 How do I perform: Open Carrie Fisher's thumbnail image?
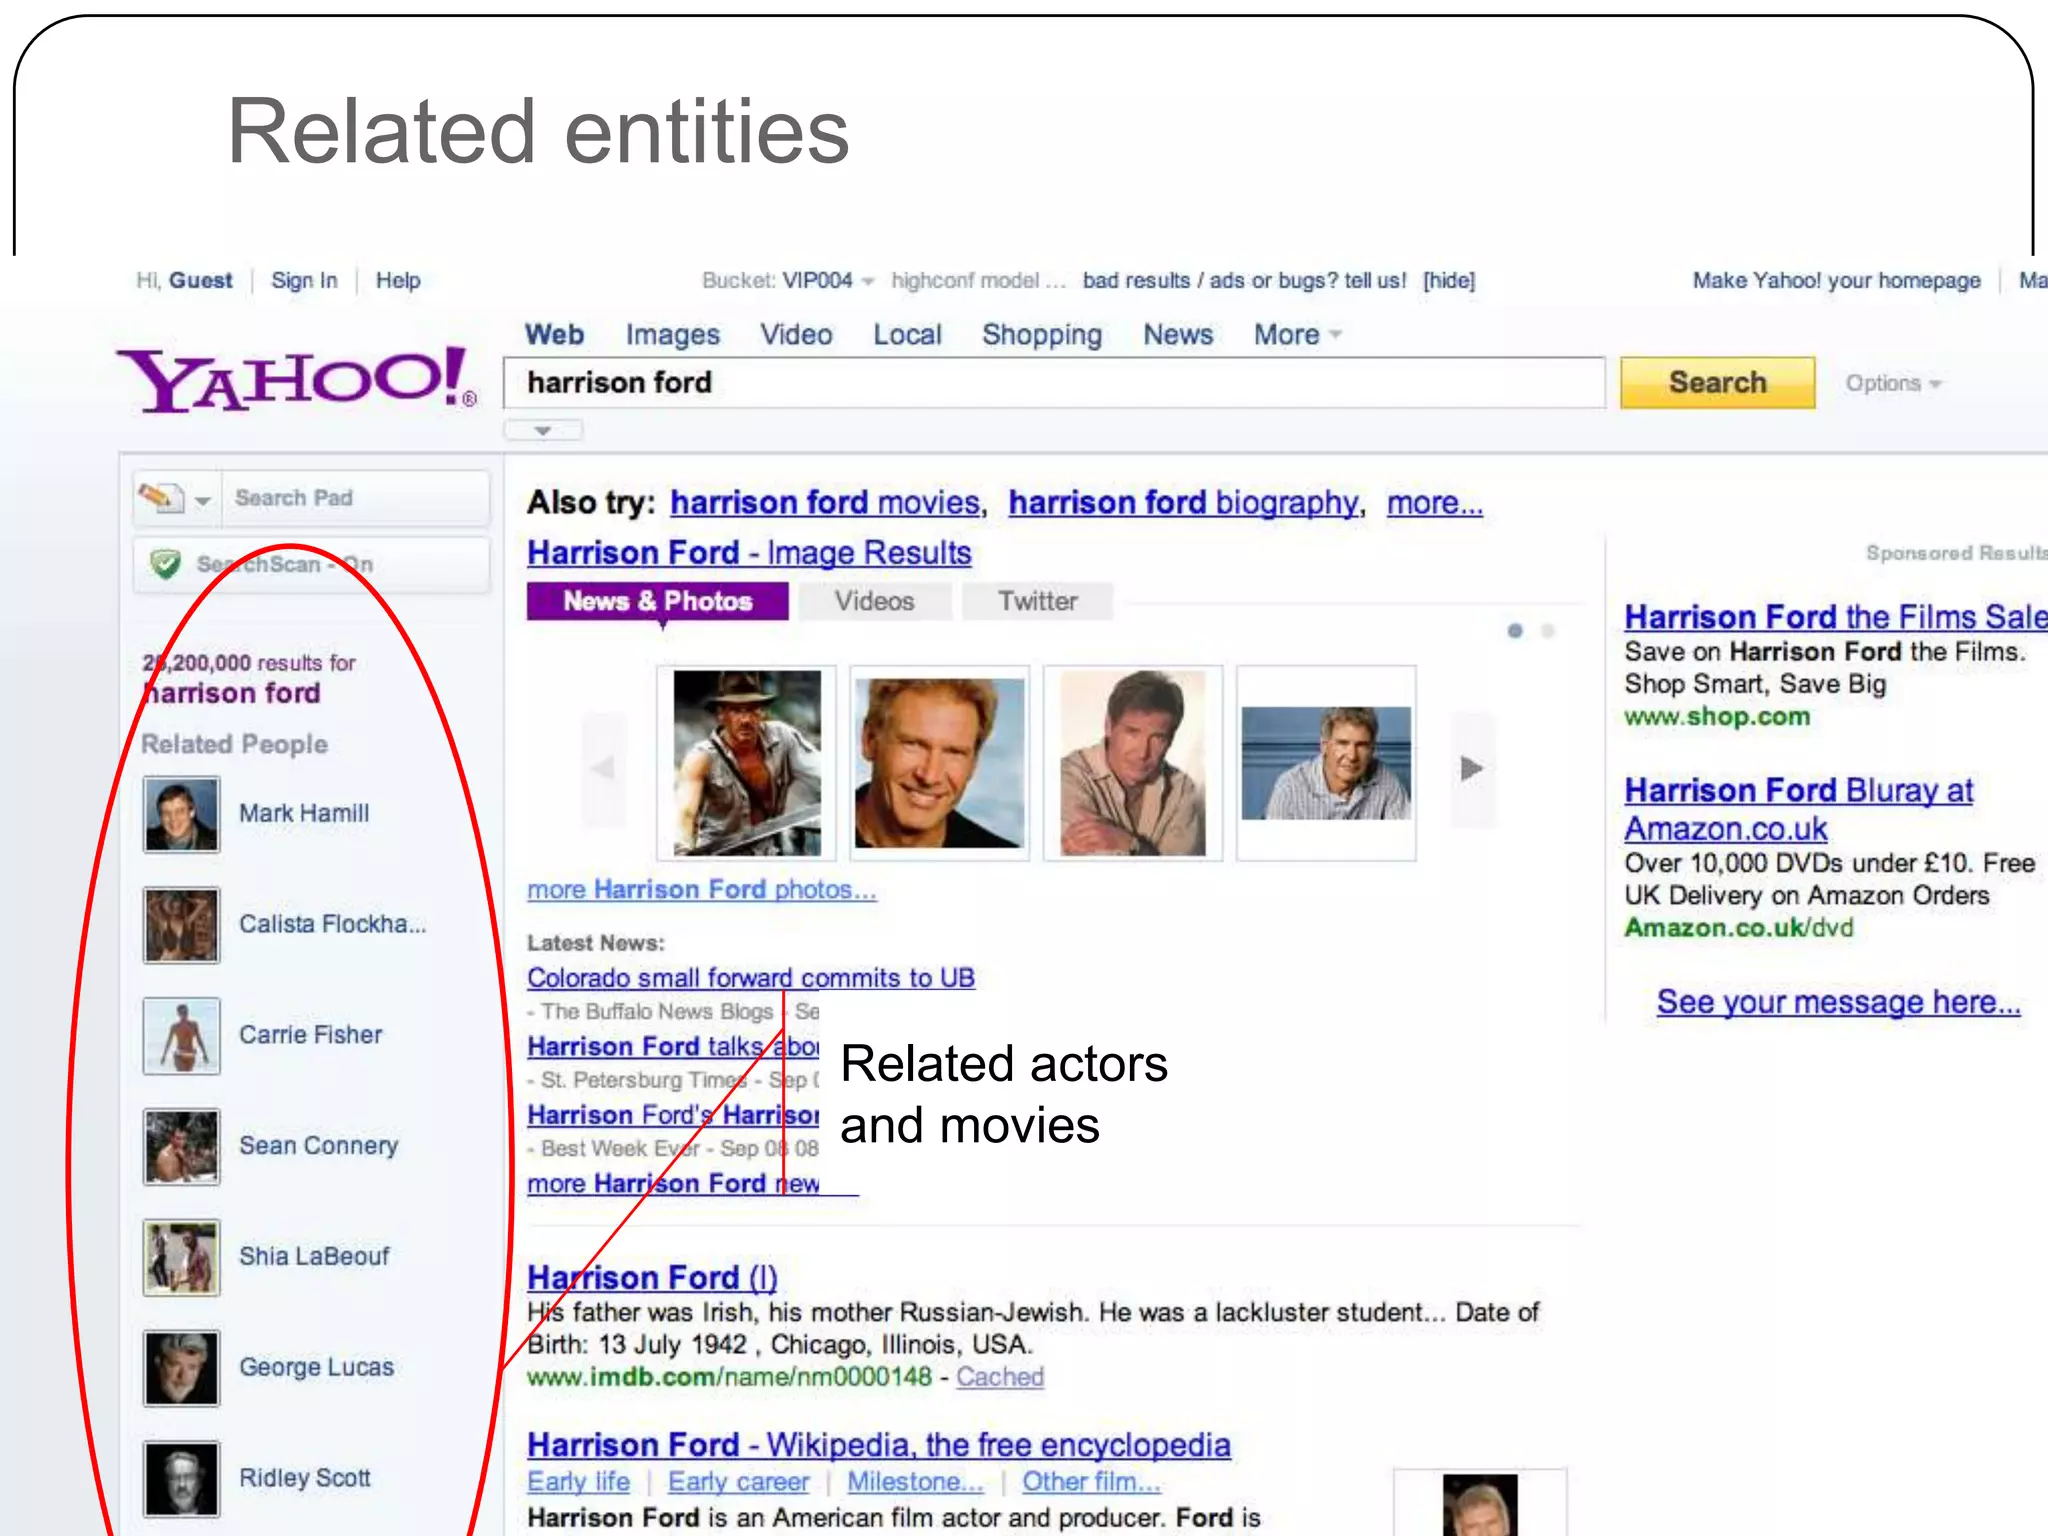click(181, 1036)
